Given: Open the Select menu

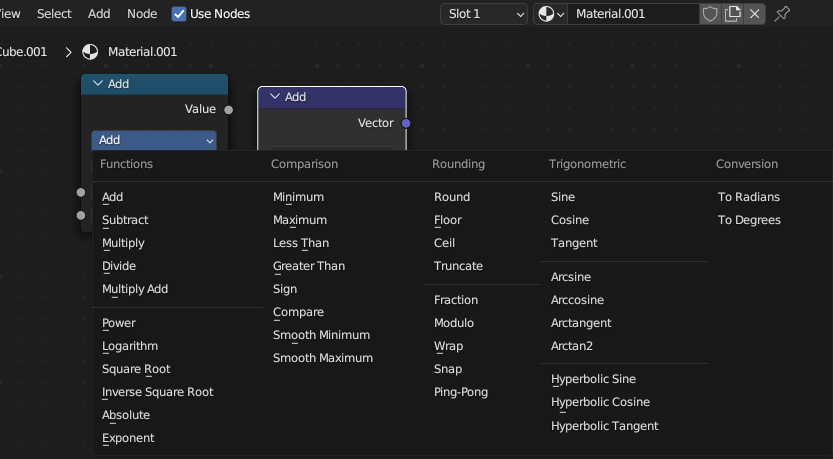Looking at the screenshot, I should click(54, 14).
